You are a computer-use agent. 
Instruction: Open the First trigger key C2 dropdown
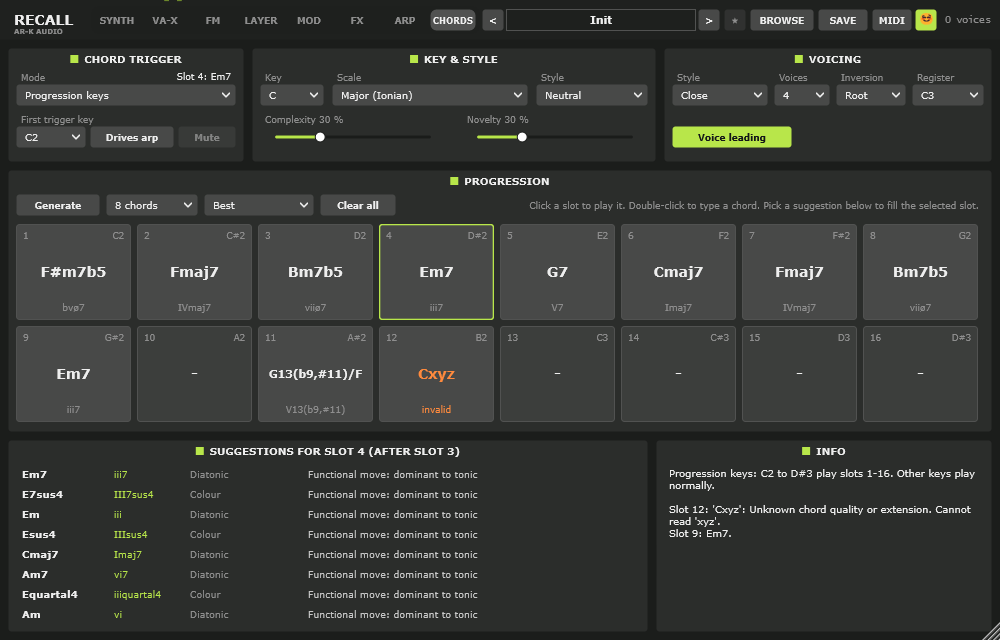tap(51, 137)
